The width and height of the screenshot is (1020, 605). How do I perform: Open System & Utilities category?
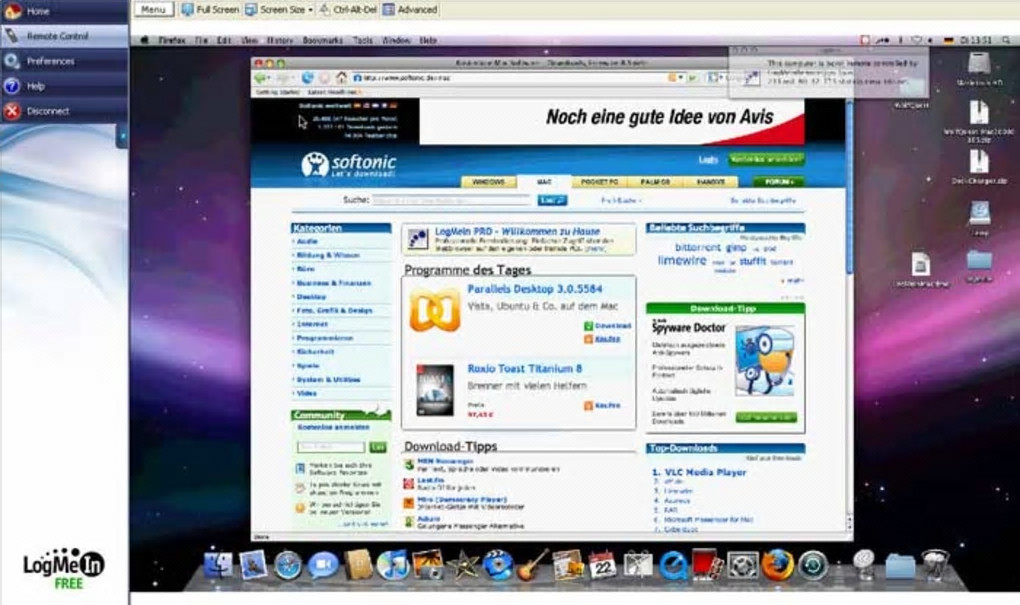click(x=329, y=379)
